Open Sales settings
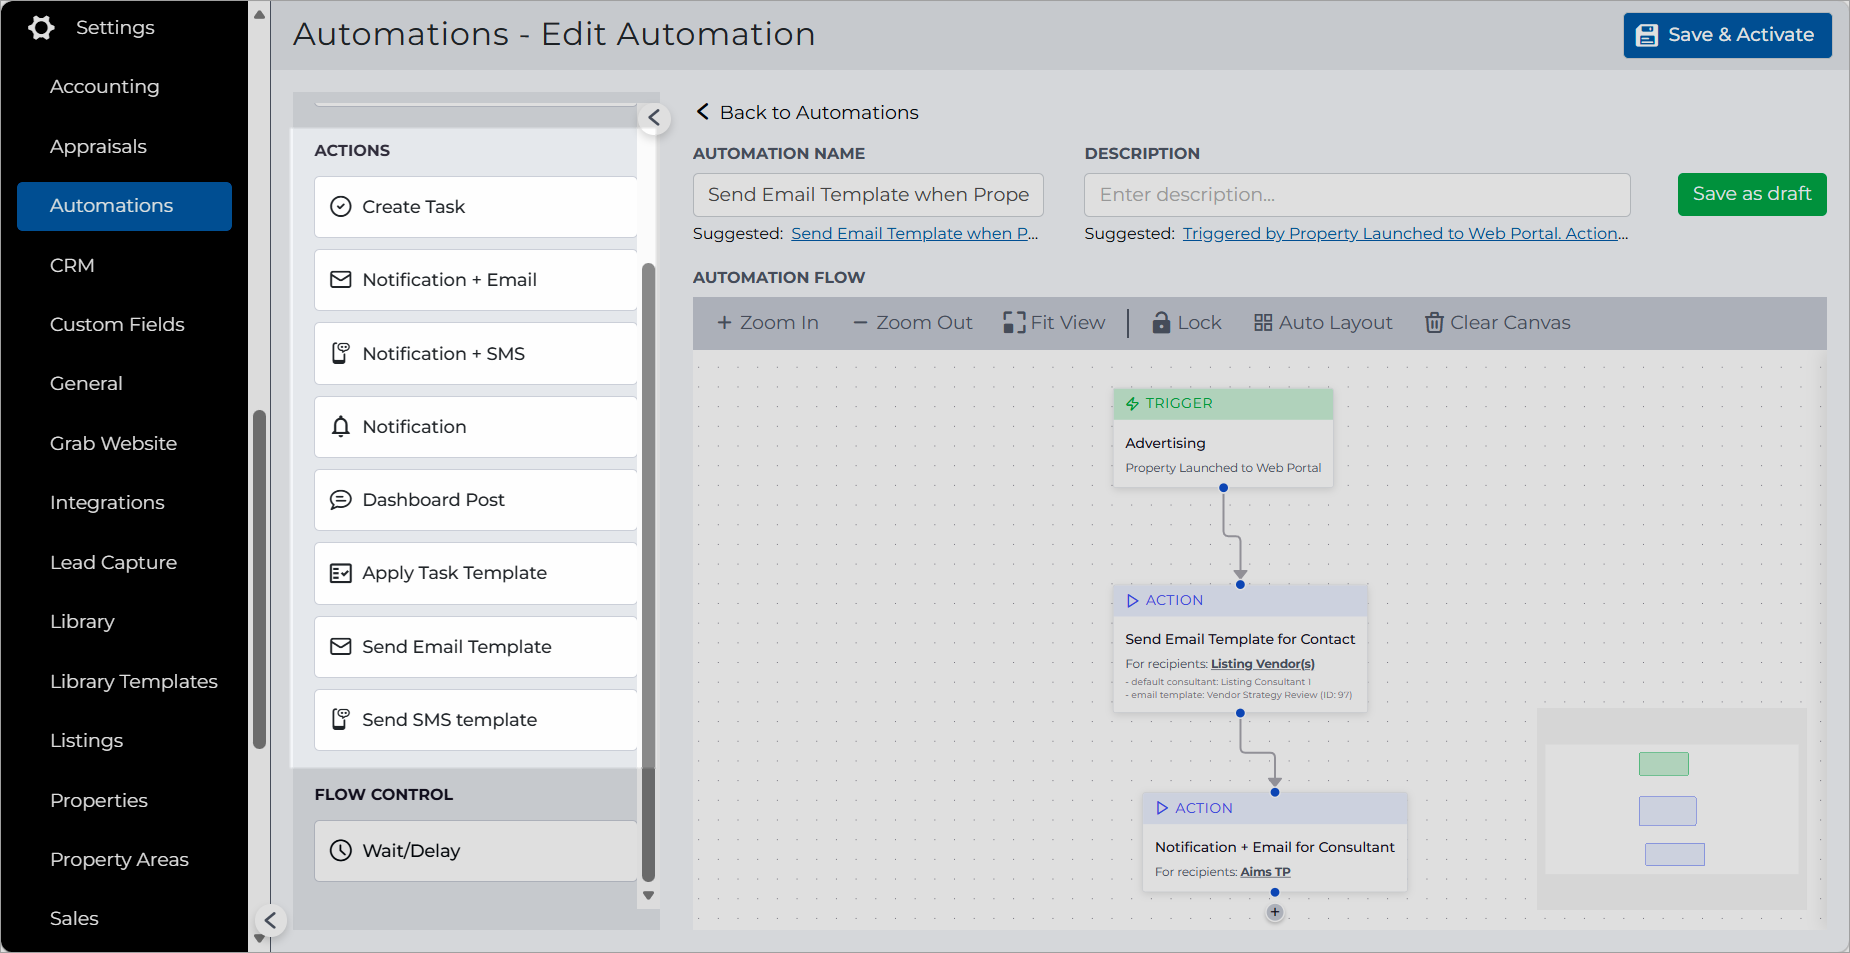The width and height of the screenshot is (1850, 953). pos(74,919)
